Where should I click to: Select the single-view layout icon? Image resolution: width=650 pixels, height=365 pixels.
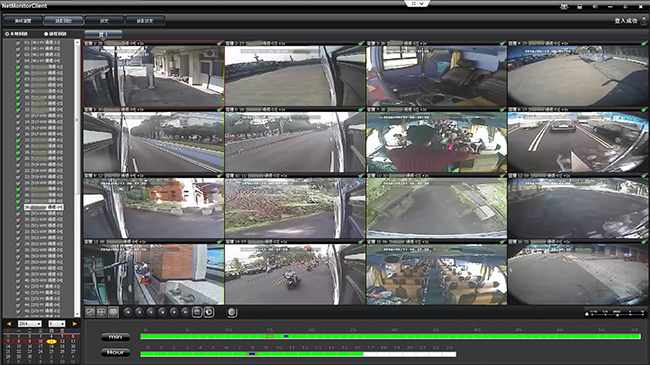coord(90,312)
